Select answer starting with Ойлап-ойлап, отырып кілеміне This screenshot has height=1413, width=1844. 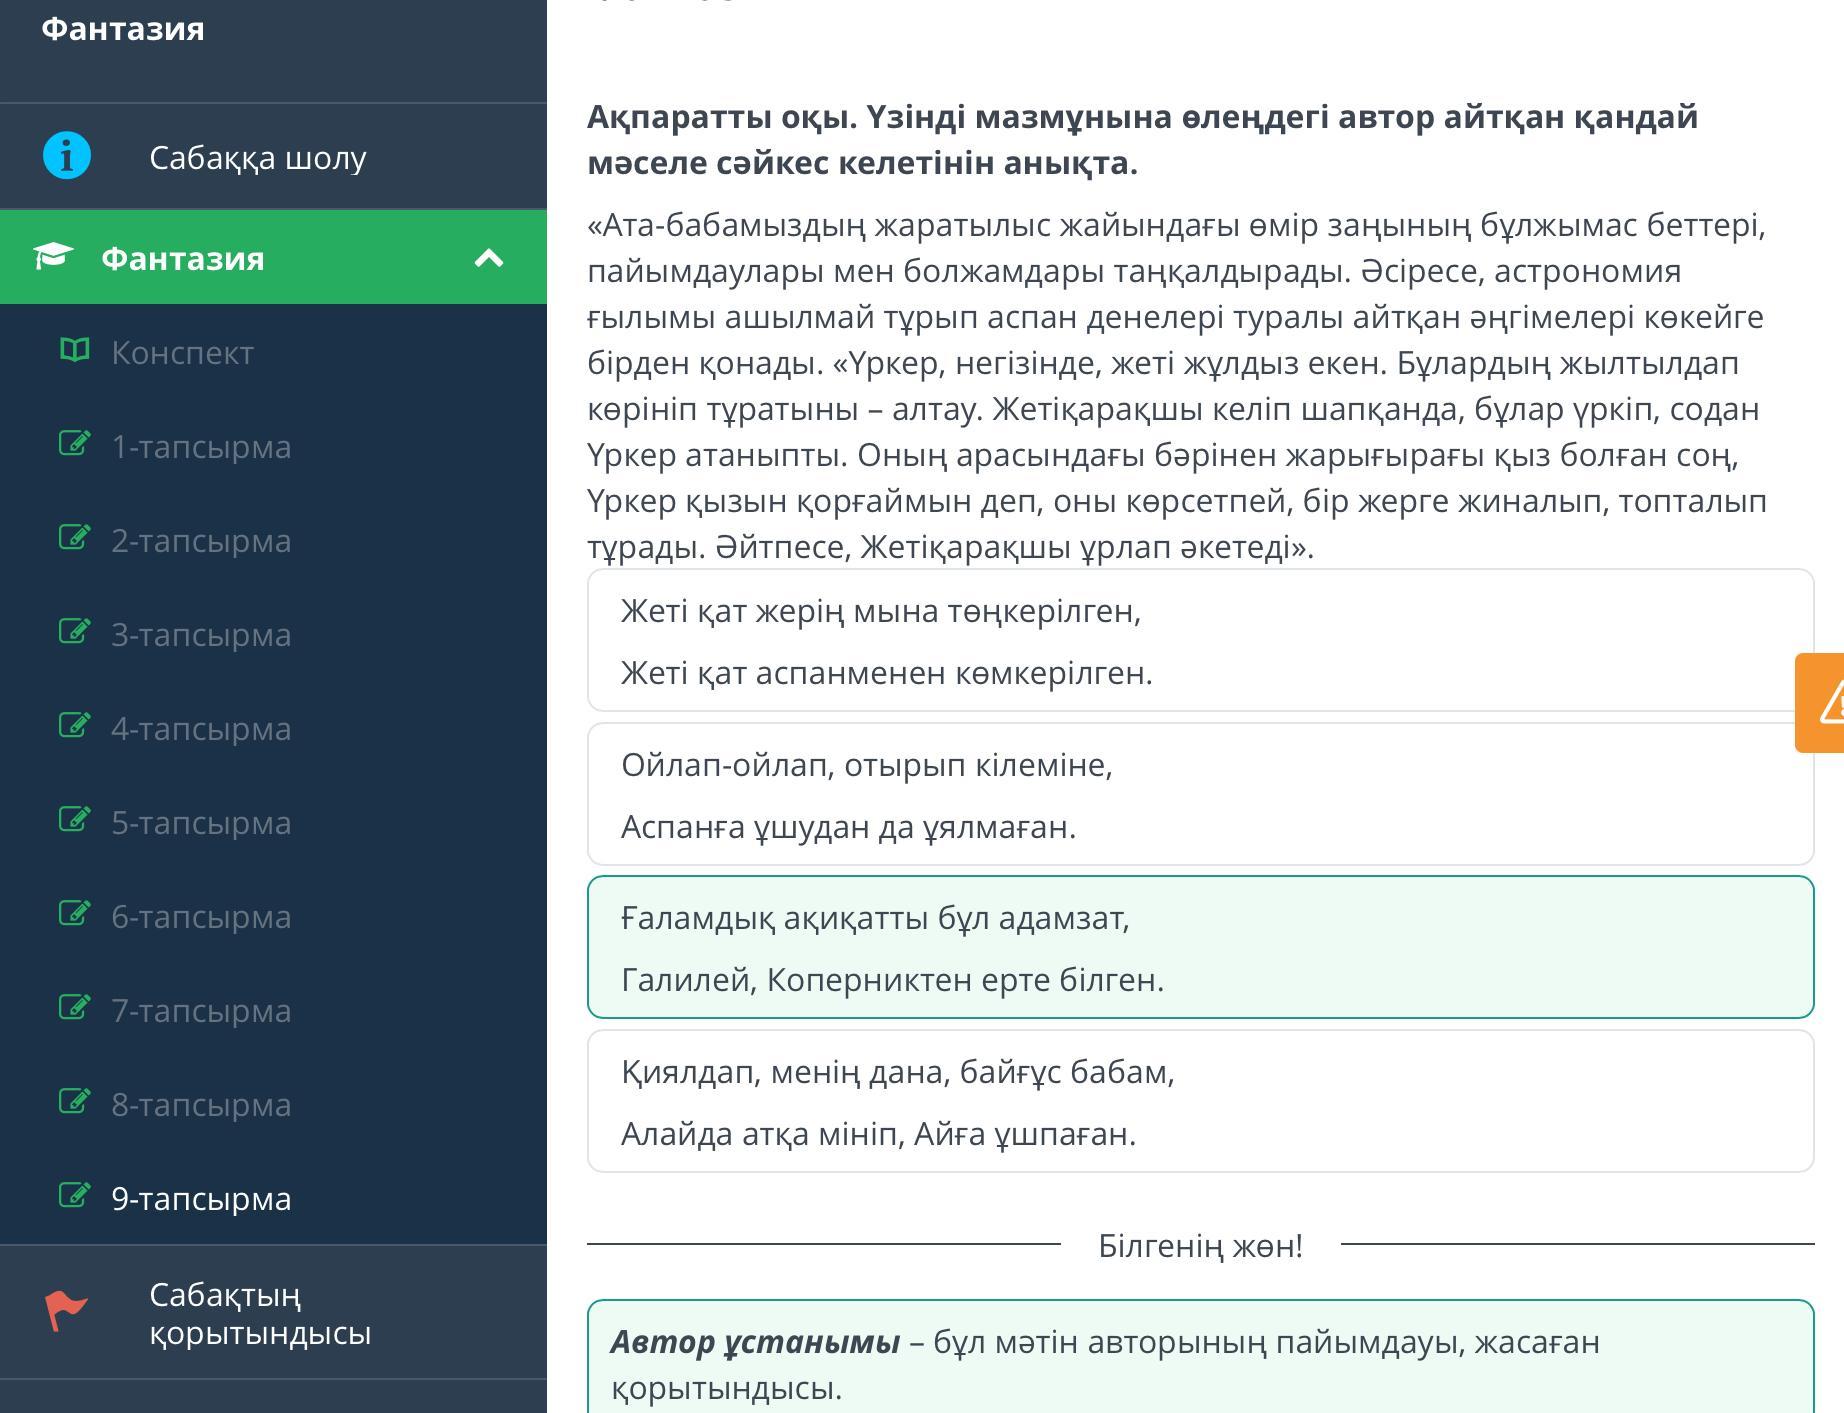coord(1200,795)
